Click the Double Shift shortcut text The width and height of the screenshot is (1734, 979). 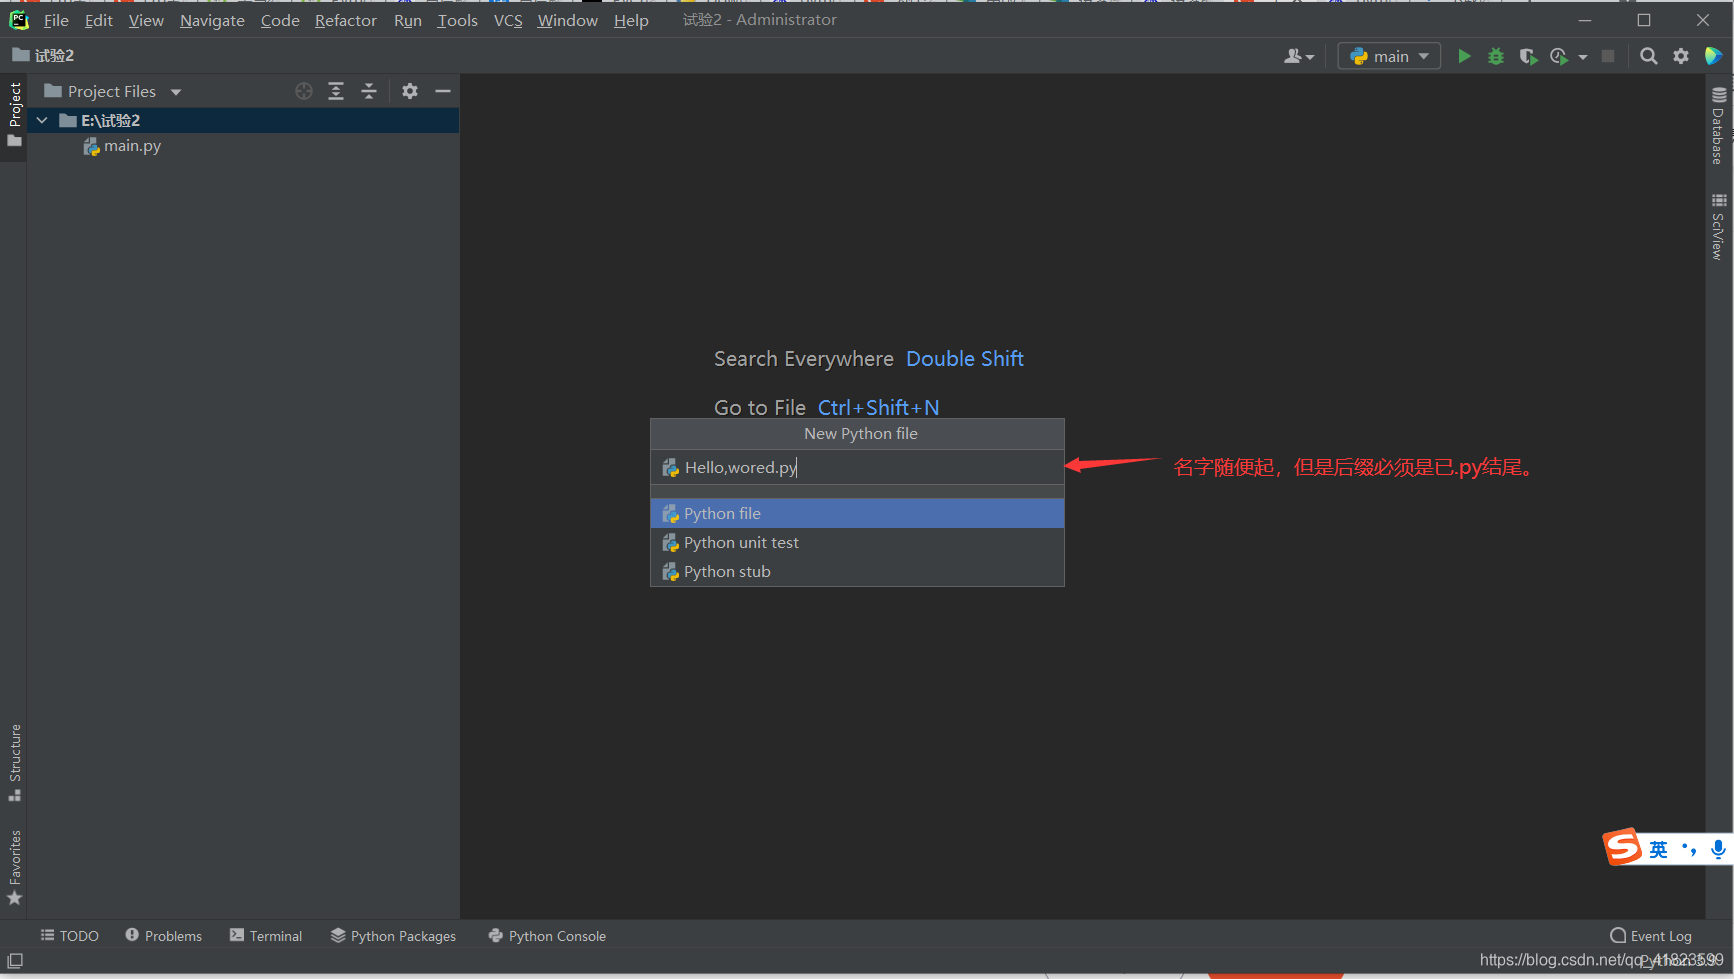[x=965, y=359]
